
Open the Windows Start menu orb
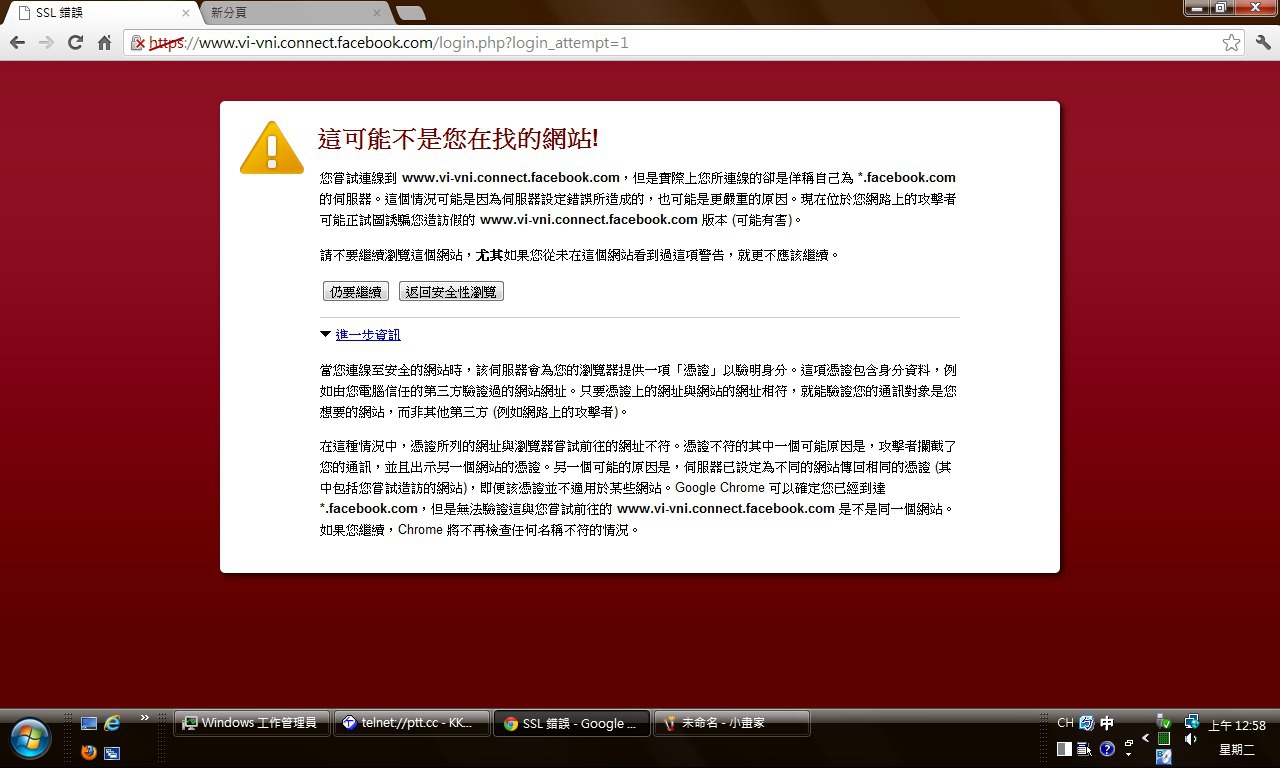coord(28,739)
